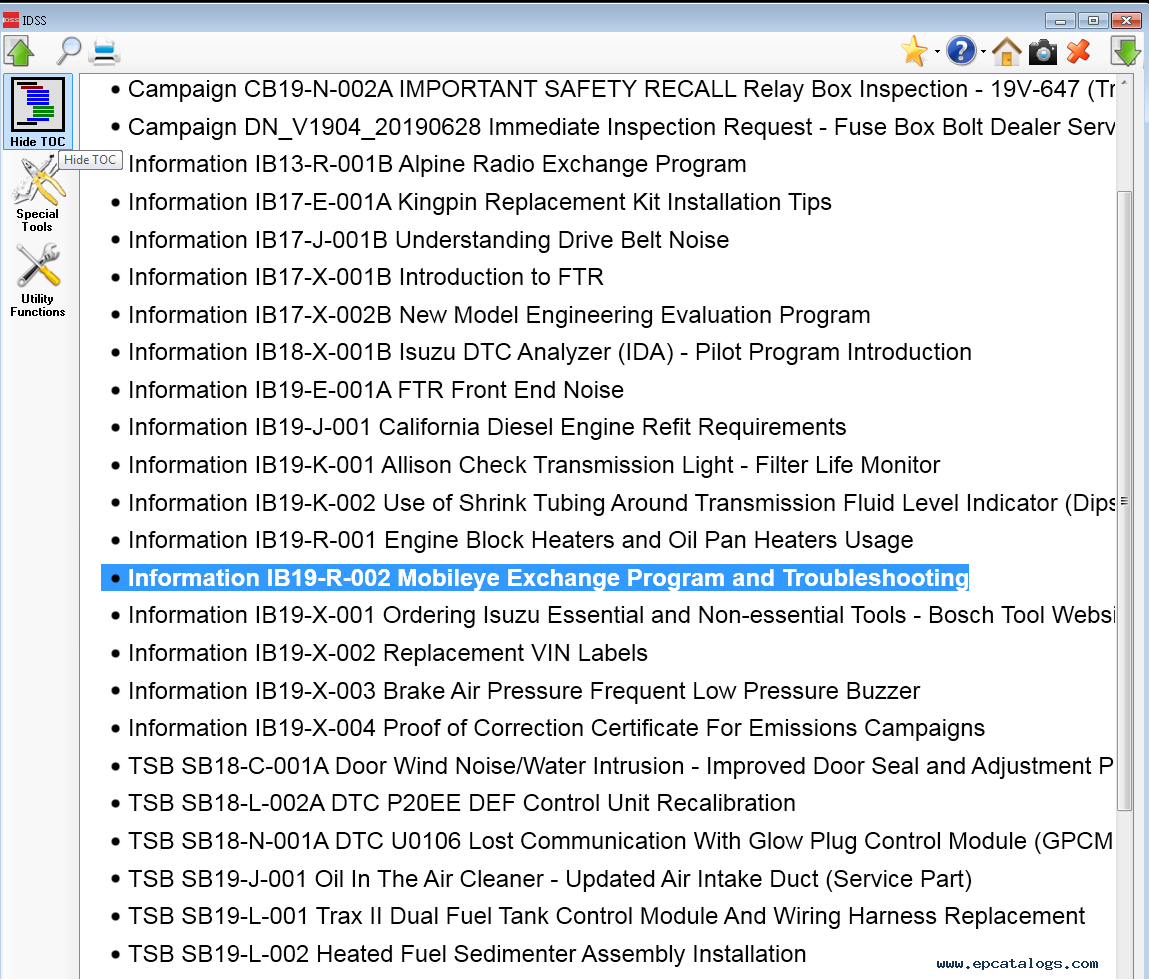This screenshot has height=980, width=1149.
Task: Select IB19-K-002 Shrink Tubing bulletin
Action: [x=621, y=503]
